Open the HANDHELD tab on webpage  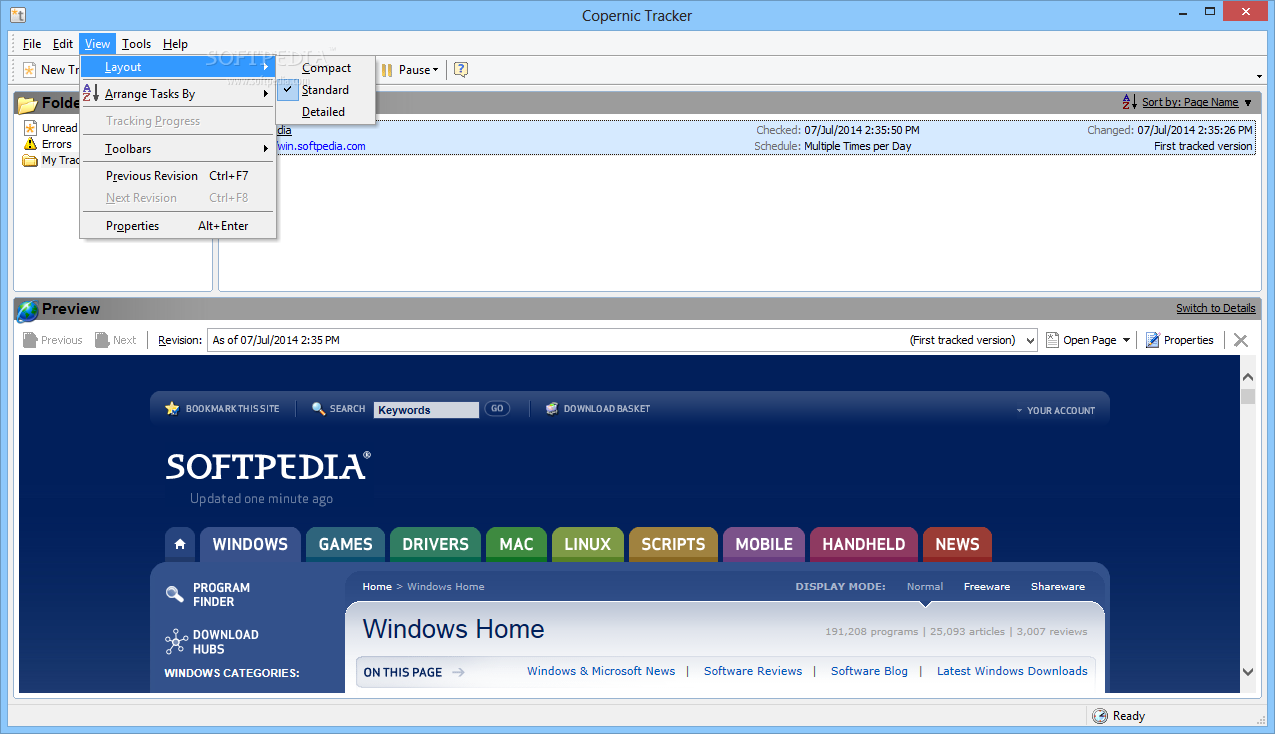[x=864, y=544]
